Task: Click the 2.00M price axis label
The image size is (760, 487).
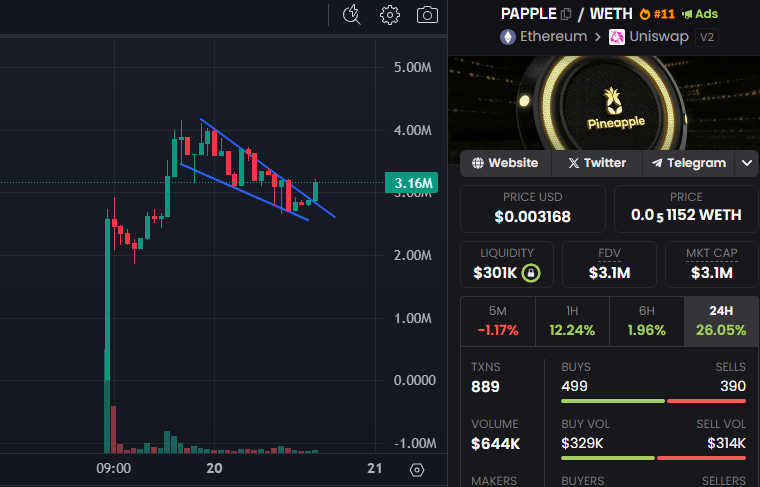Action: (413, 255)
